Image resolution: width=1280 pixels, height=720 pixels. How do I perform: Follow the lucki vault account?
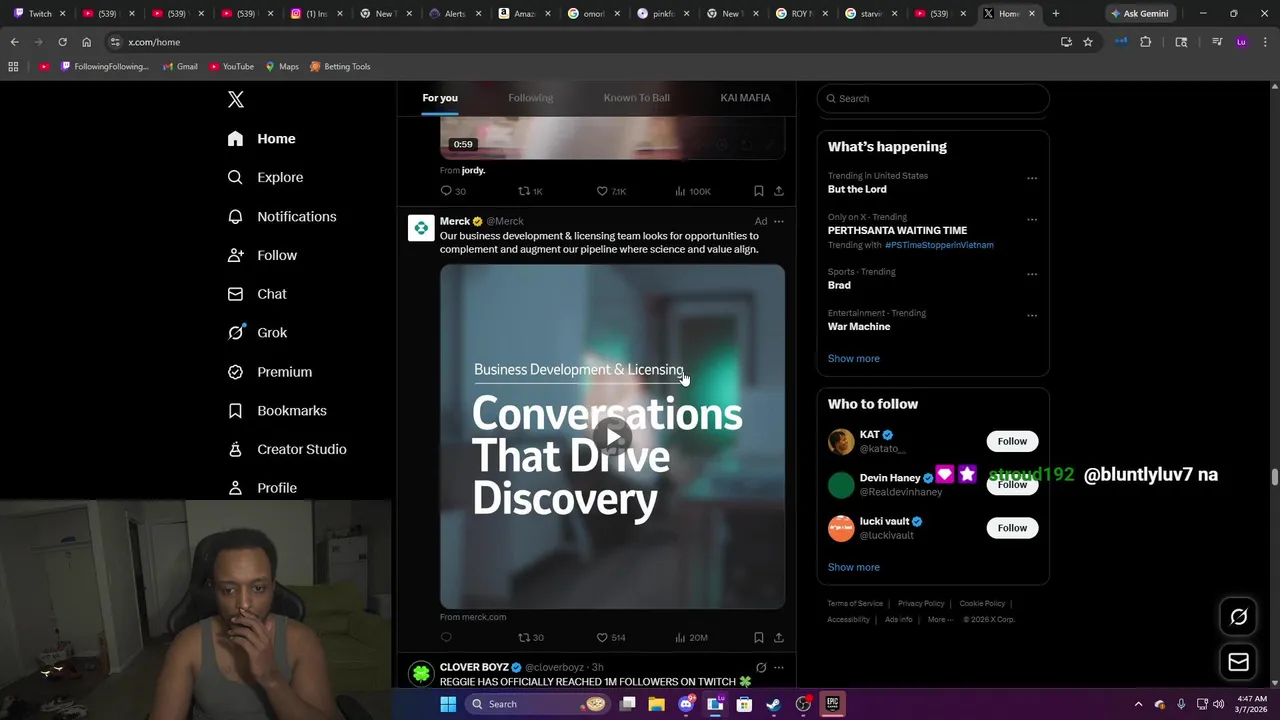[1012, 528]
